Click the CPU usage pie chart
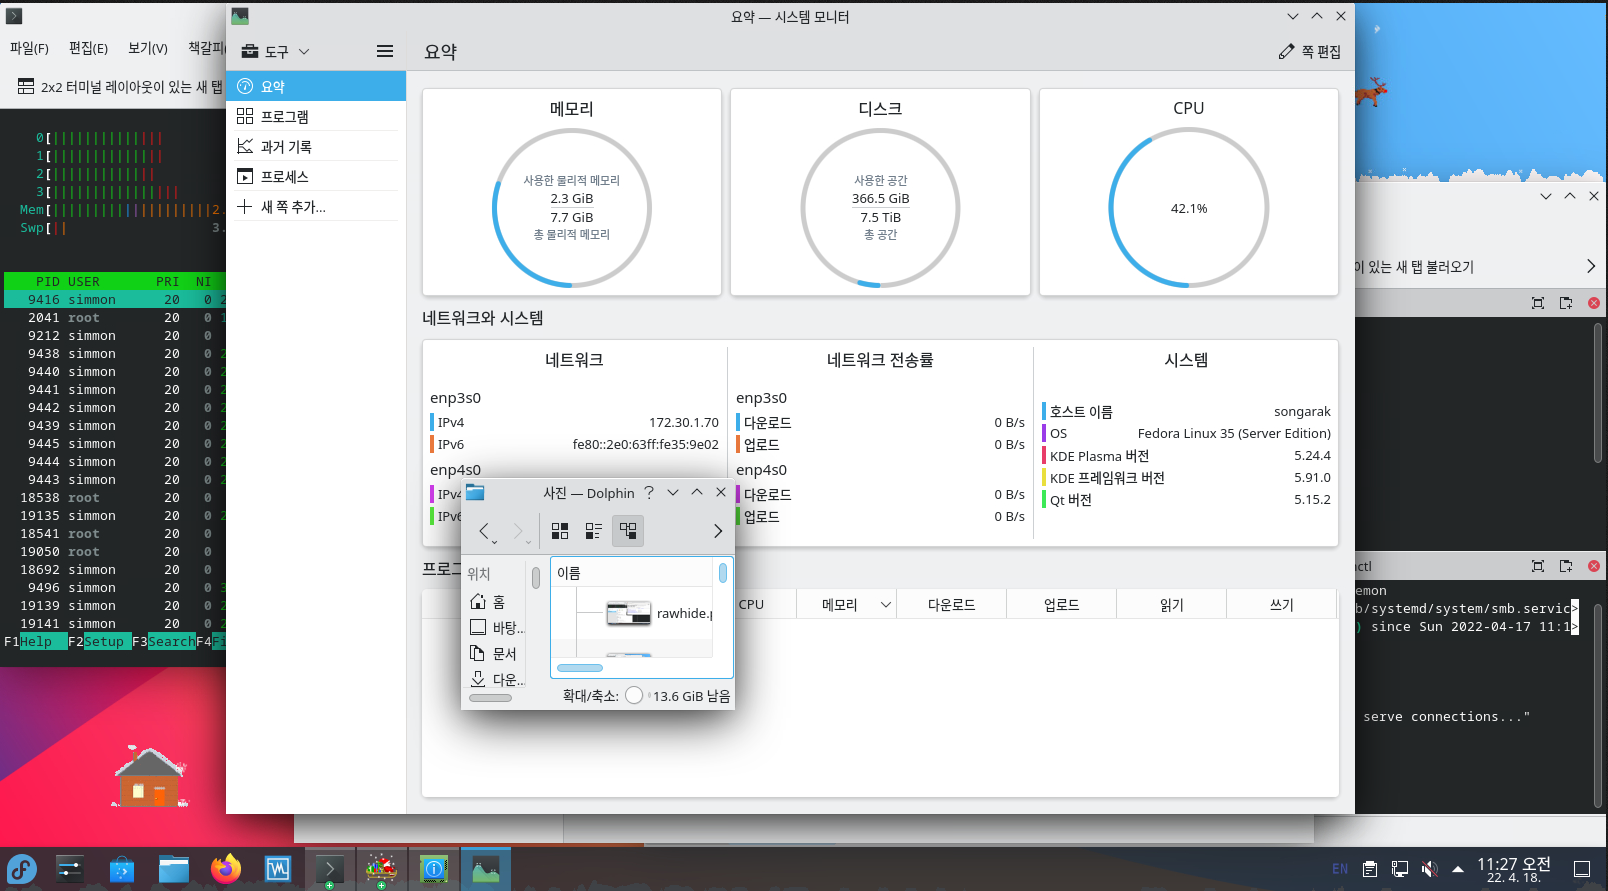This screenshot has width=1608, height=891. [x=1189, y=208]
